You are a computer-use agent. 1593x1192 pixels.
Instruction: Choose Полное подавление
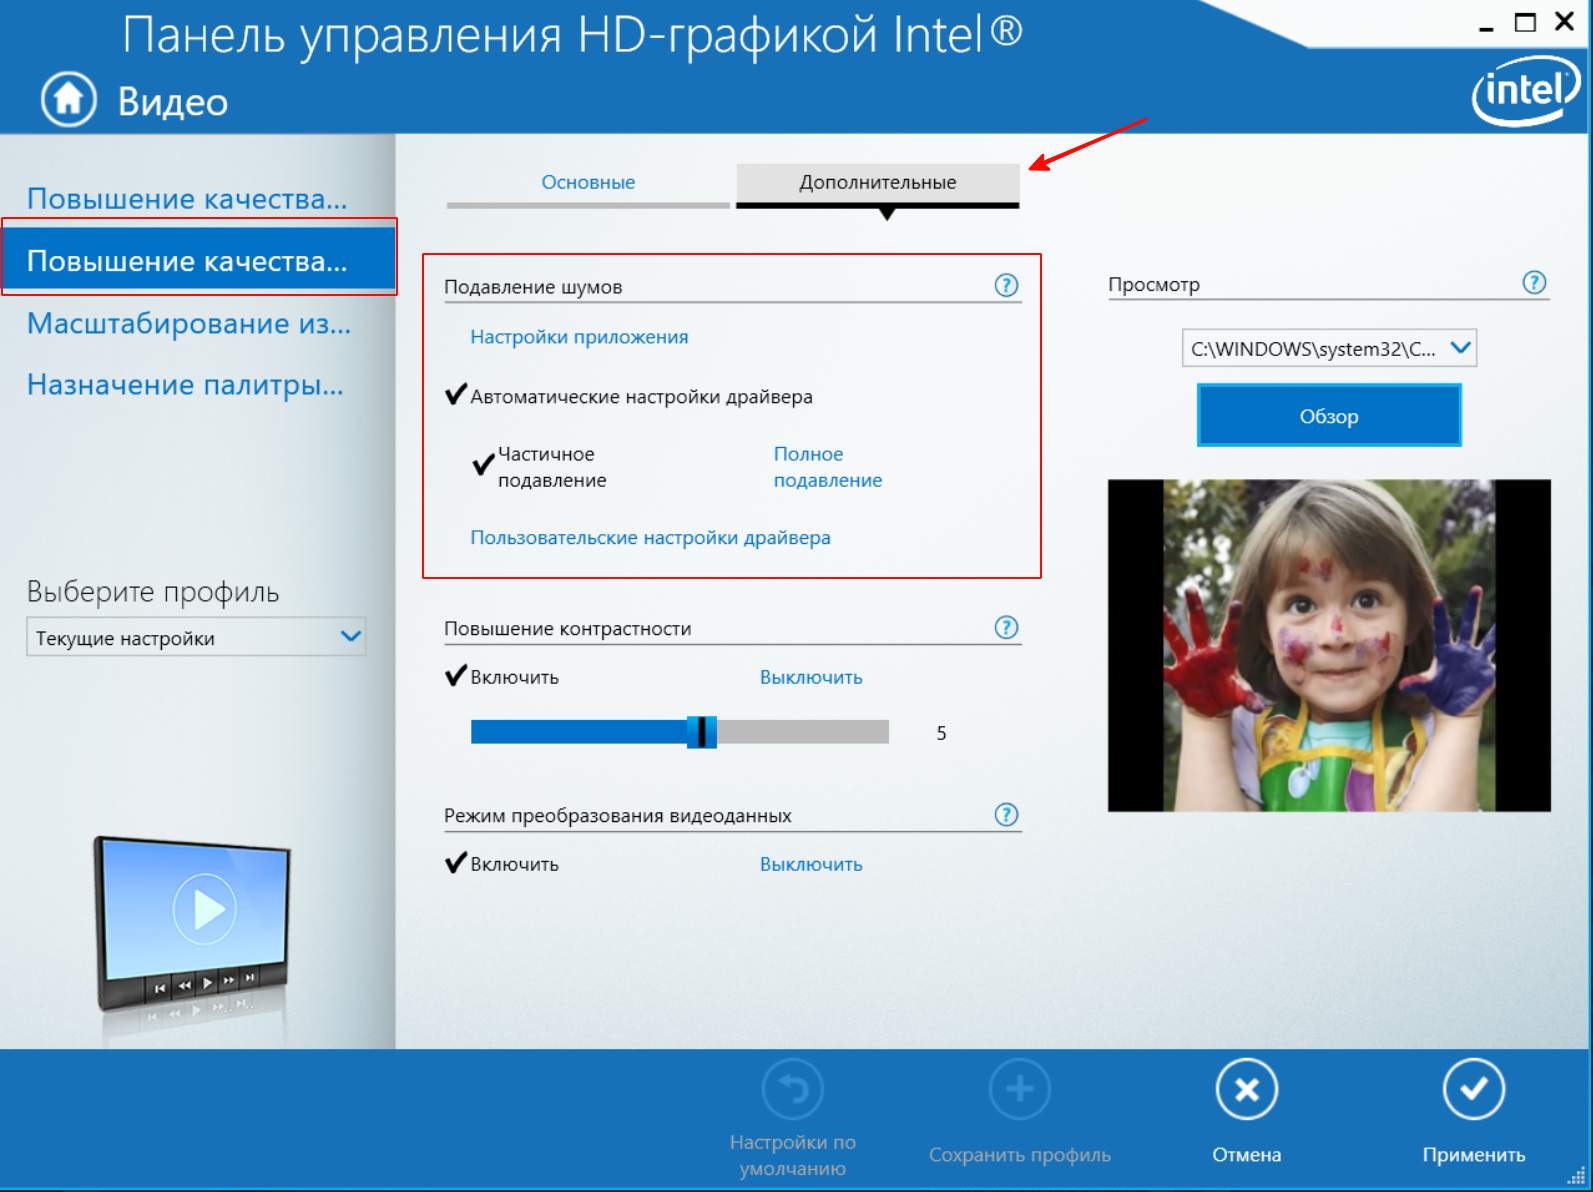[827, 467]
